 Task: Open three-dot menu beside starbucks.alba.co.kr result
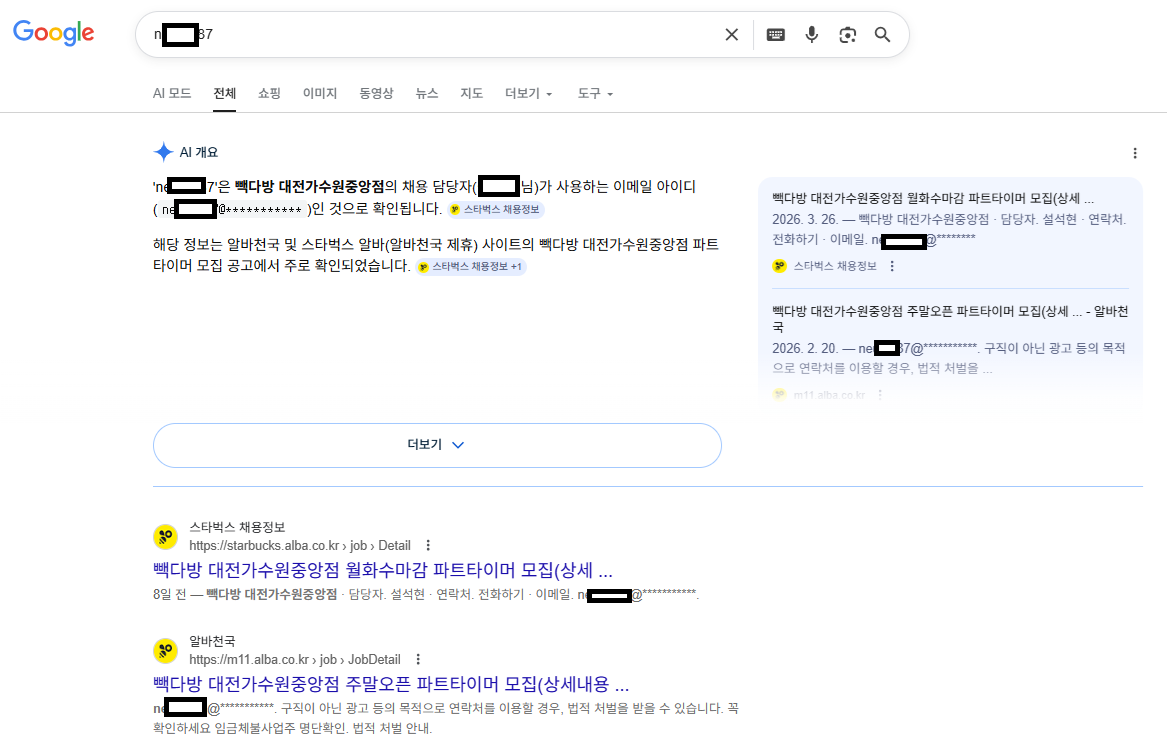pos(428,545)
